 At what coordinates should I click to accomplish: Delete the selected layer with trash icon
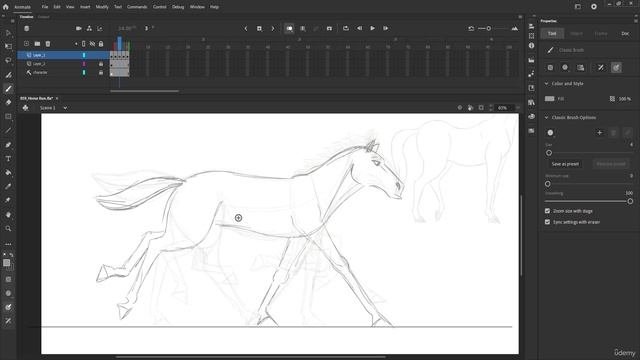48,44
